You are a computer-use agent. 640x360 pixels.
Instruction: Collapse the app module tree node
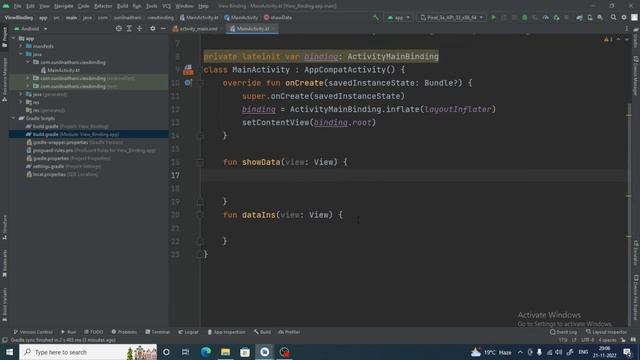(14, 38)
